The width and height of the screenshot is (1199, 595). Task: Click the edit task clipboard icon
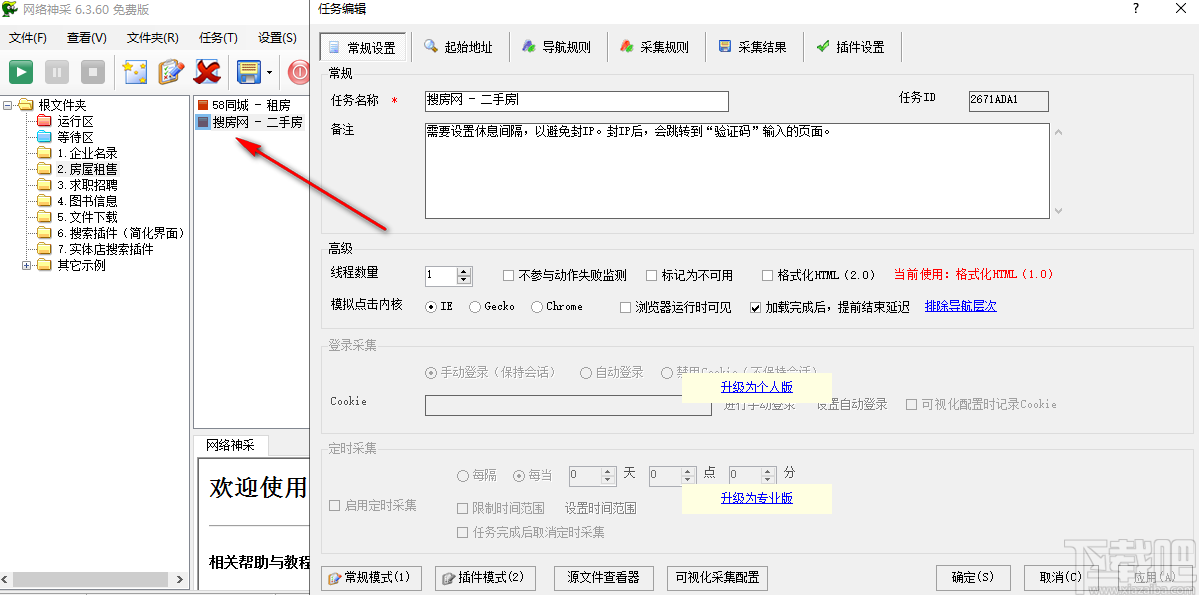[x=169, y=72]
